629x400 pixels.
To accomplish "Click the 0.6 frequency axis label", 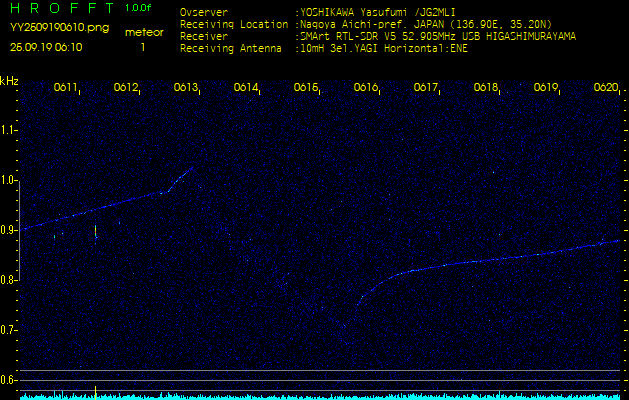I will (9, 380).
